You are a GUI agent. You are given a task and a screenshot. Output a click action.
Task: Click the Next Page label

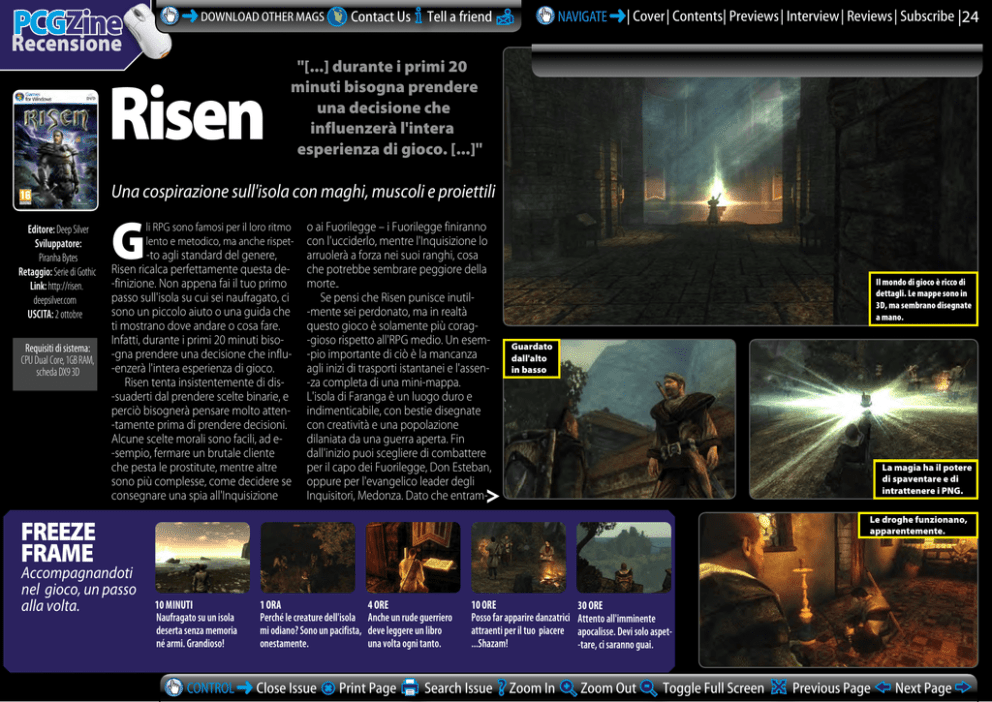tap(923, 688)
